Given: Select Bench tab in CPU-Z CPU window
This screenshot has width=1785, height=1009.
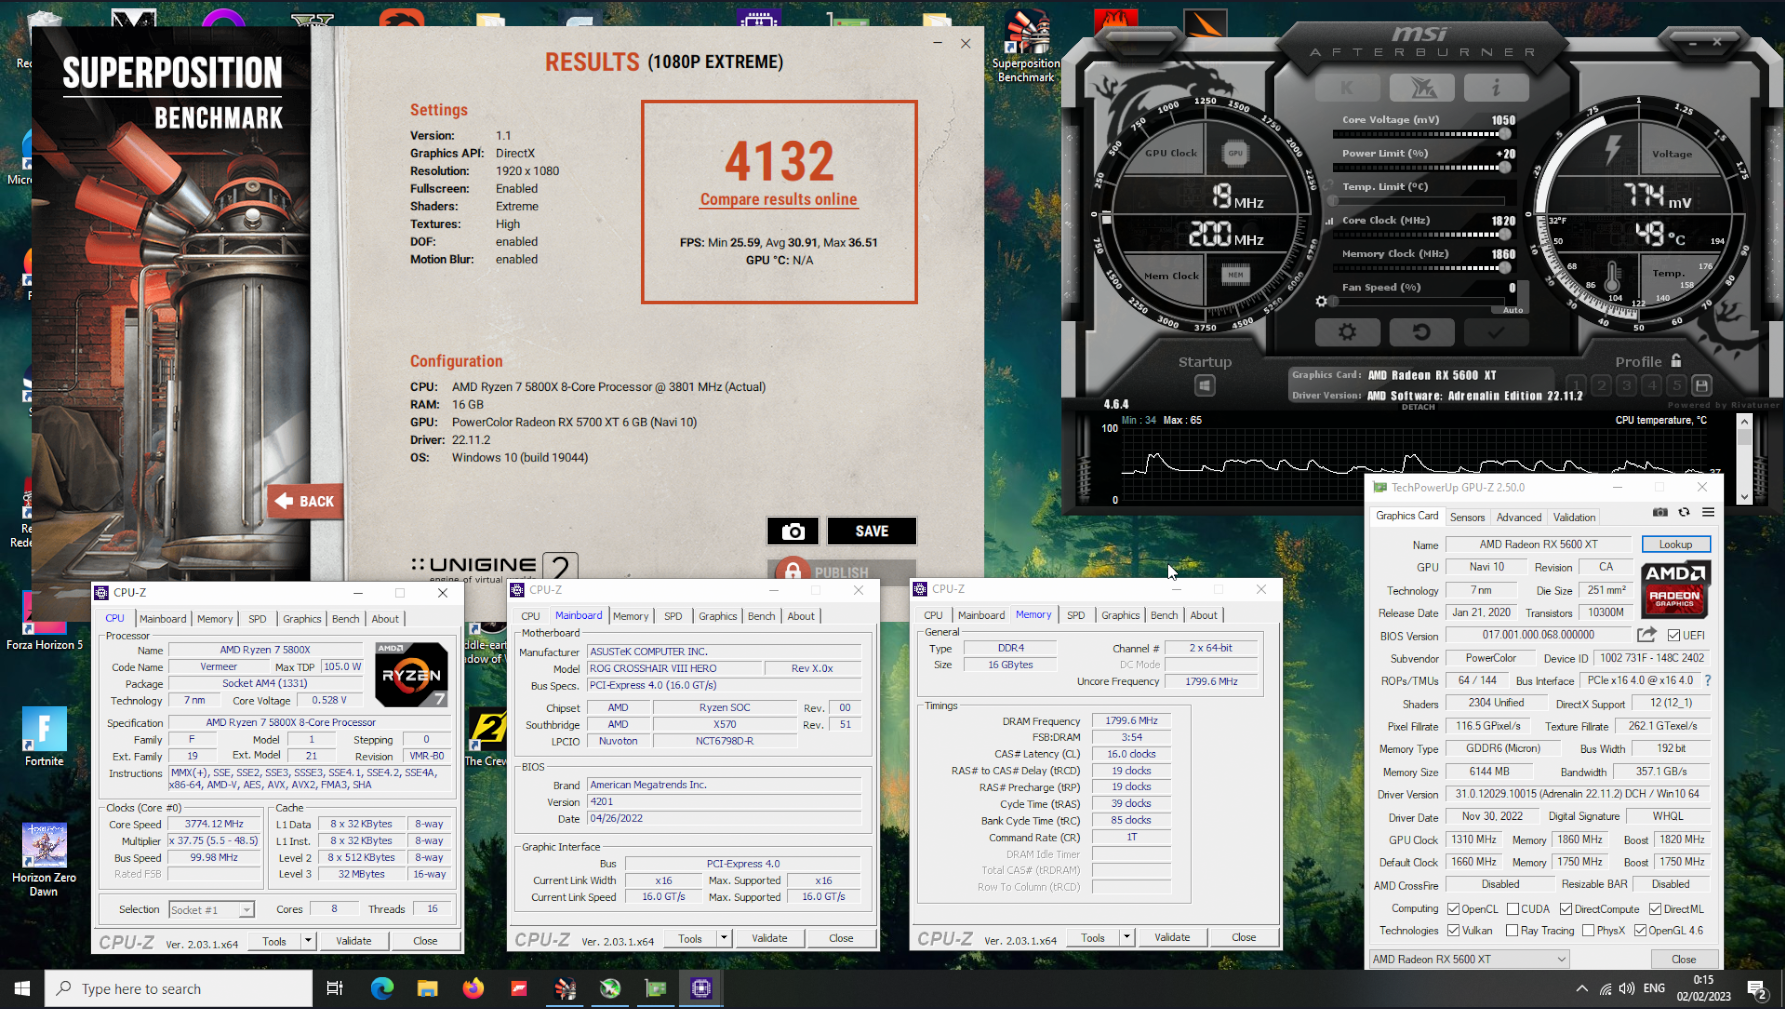Looking at the screenshot, I should pyautogui.click(x=346, y=619).
